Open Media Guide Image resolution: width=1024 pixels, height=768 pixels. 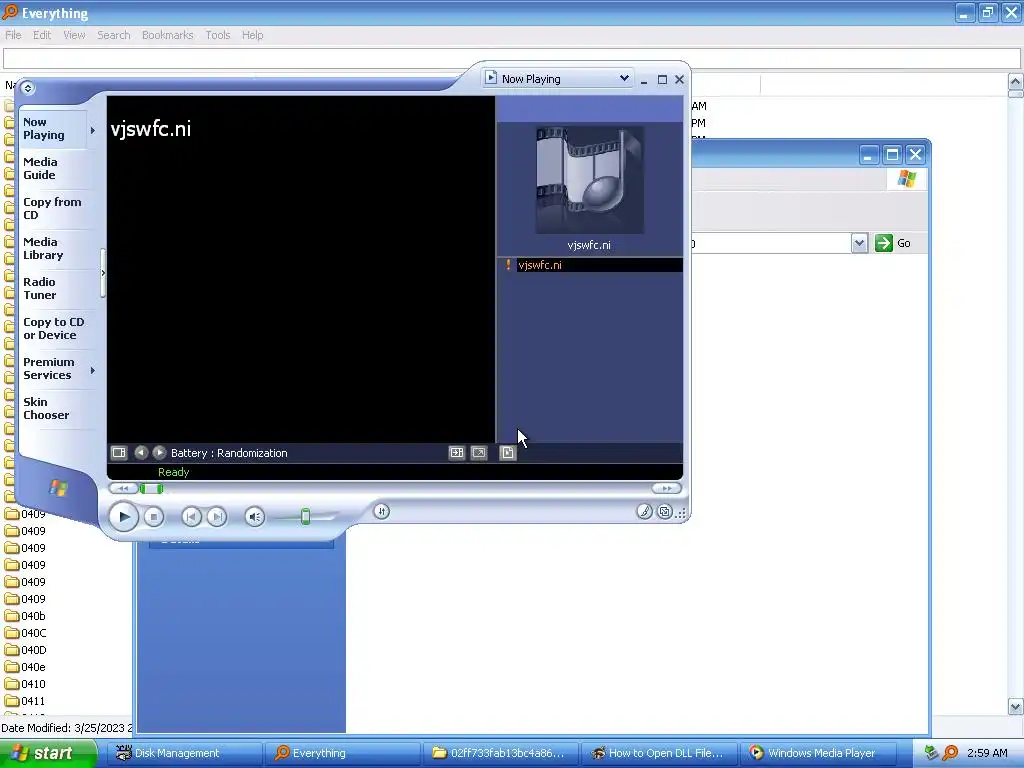click(40, 168)
